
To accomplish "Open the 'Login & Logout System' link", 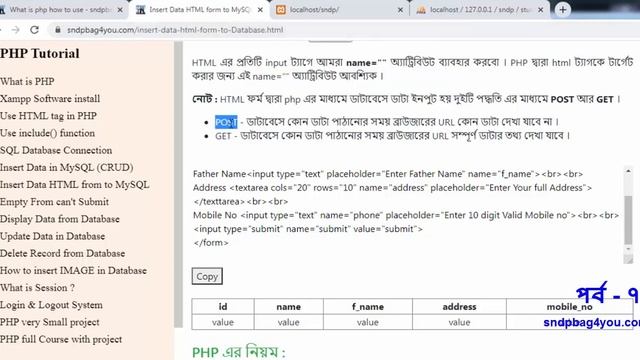I will (51, 304).
